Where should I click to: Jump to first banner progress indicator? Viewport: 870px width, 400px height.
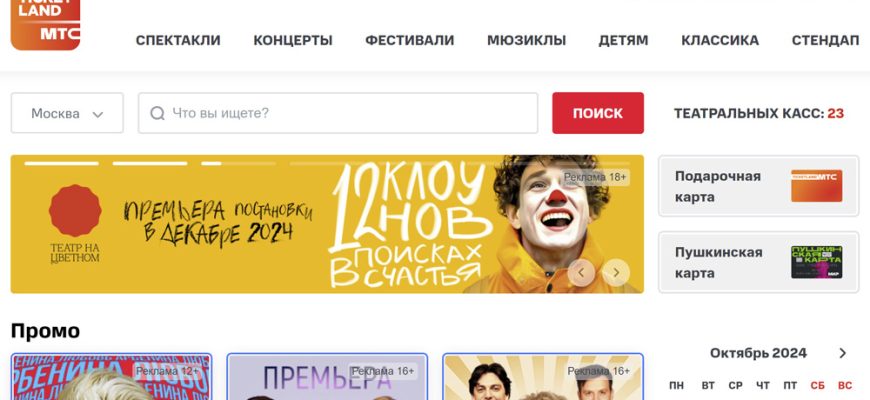tap(62, 164)
